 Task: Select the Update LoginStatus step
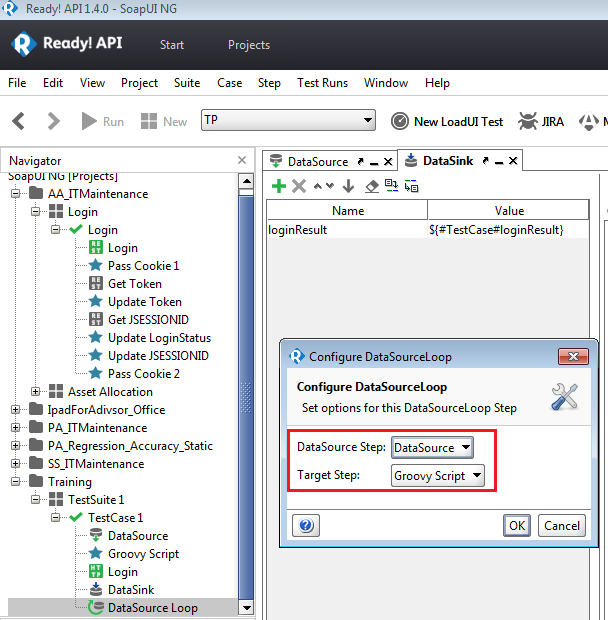pyautogui.click(x=159, y=338)
